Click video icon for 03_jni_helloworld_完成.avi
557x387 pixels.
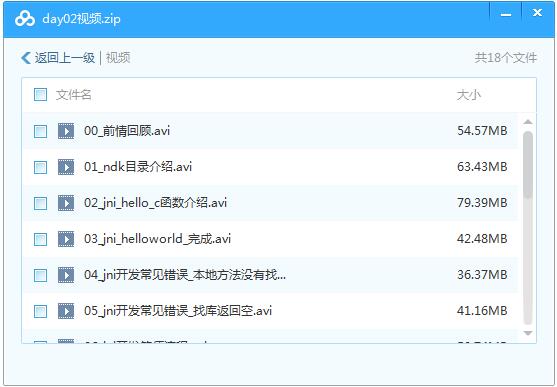coord(66,239)
